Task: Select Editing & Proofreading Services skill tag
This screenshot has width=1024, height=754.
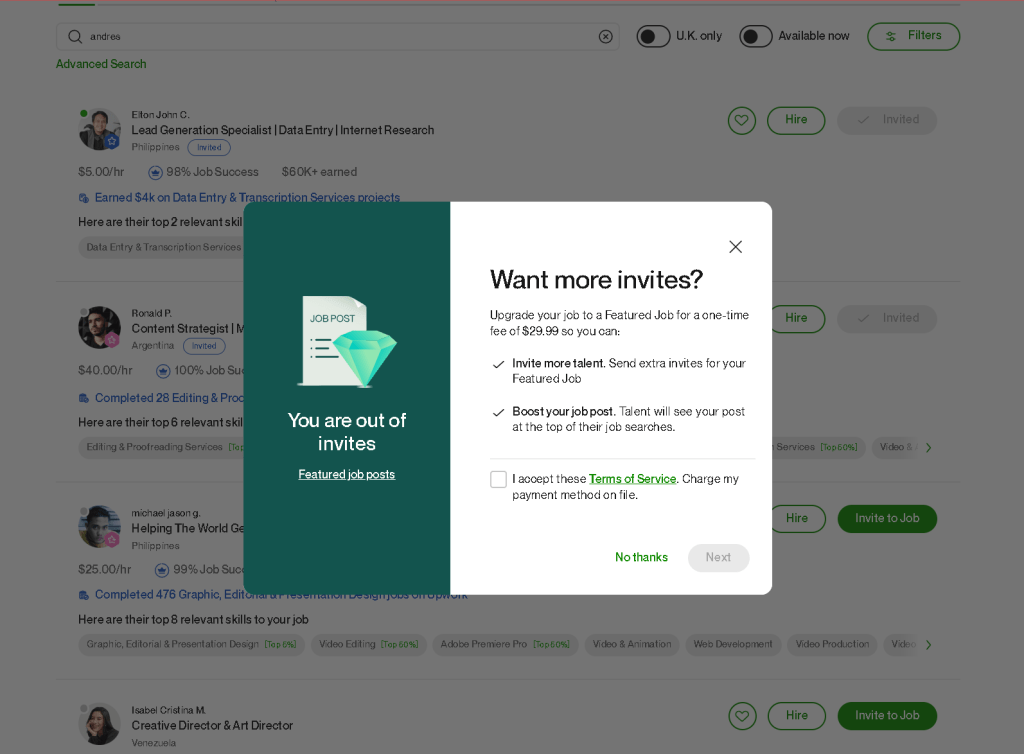Action: click(x=162, y=447)
